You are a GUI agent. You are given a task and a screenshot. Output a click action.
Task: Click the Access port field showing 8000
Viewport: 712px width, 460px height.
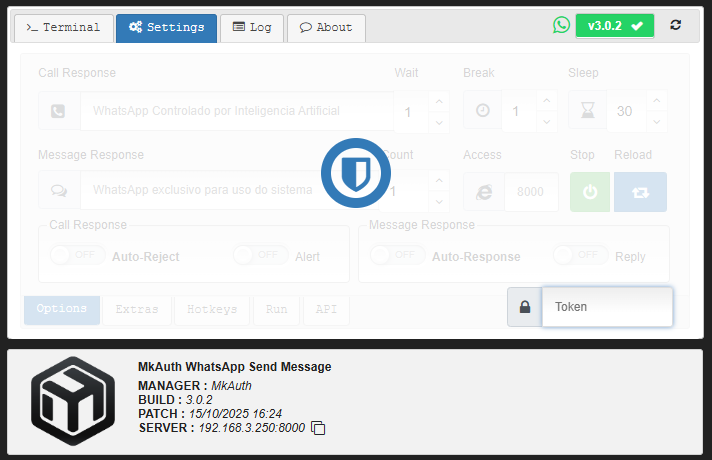[531, 192]
